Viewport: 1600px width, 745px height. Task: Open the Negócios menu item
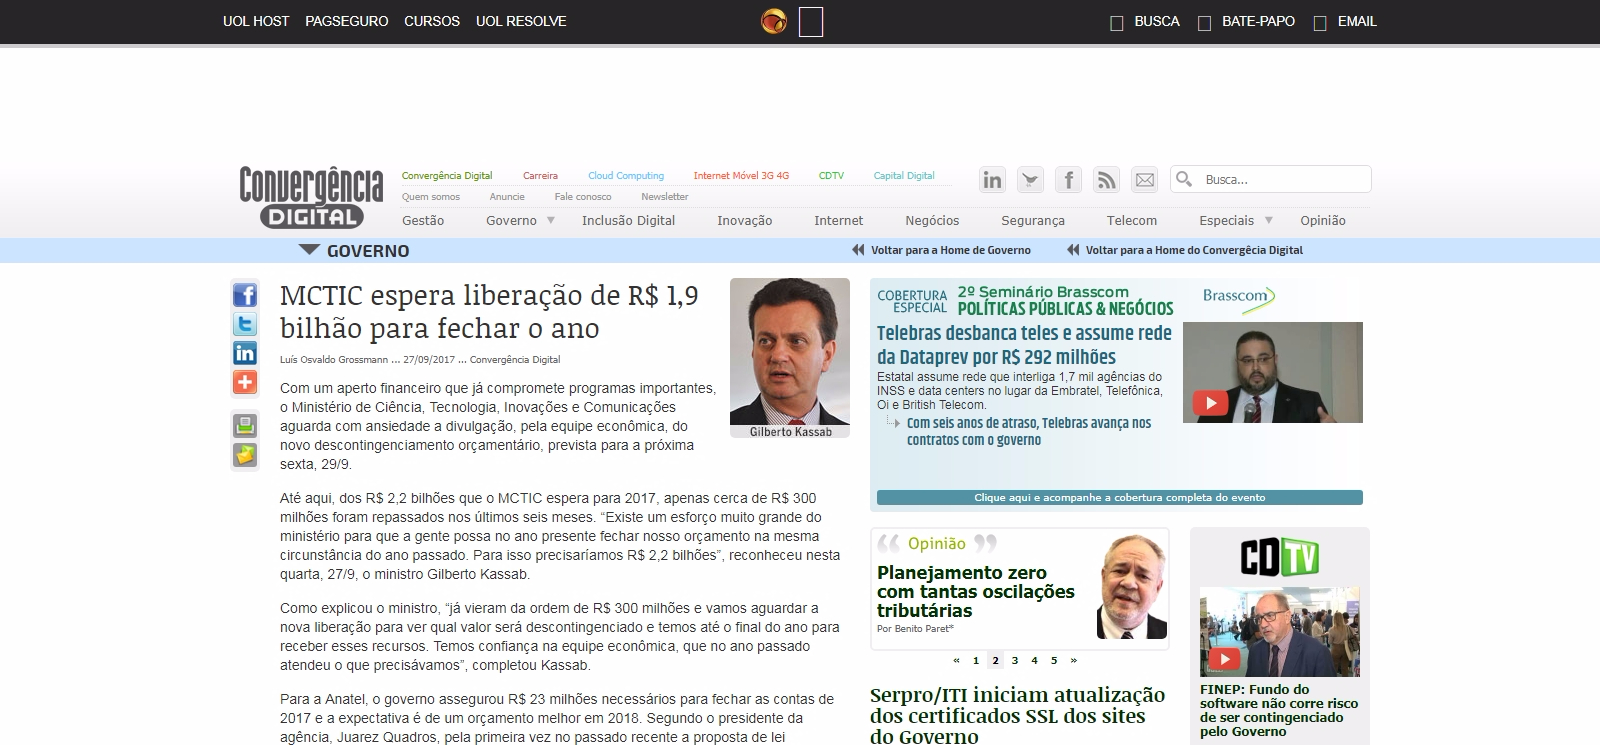click(932, 220)
